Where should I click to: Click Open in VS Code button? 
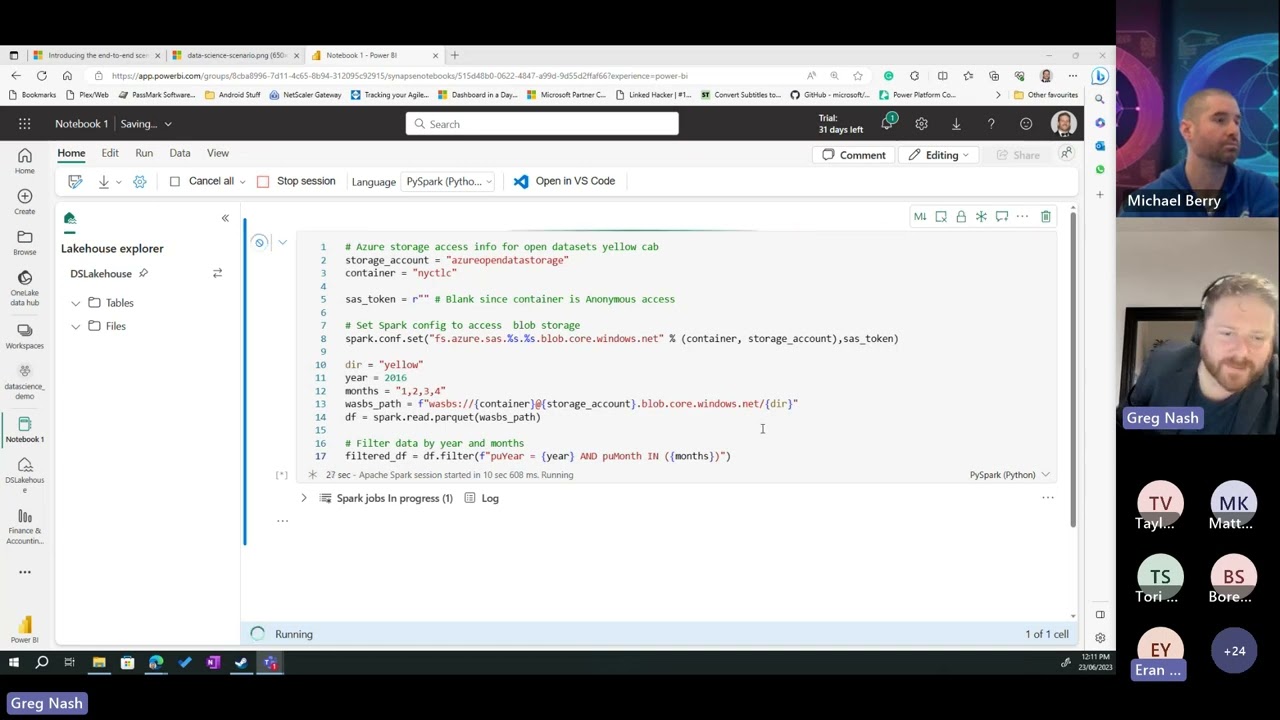click(564, 181)
